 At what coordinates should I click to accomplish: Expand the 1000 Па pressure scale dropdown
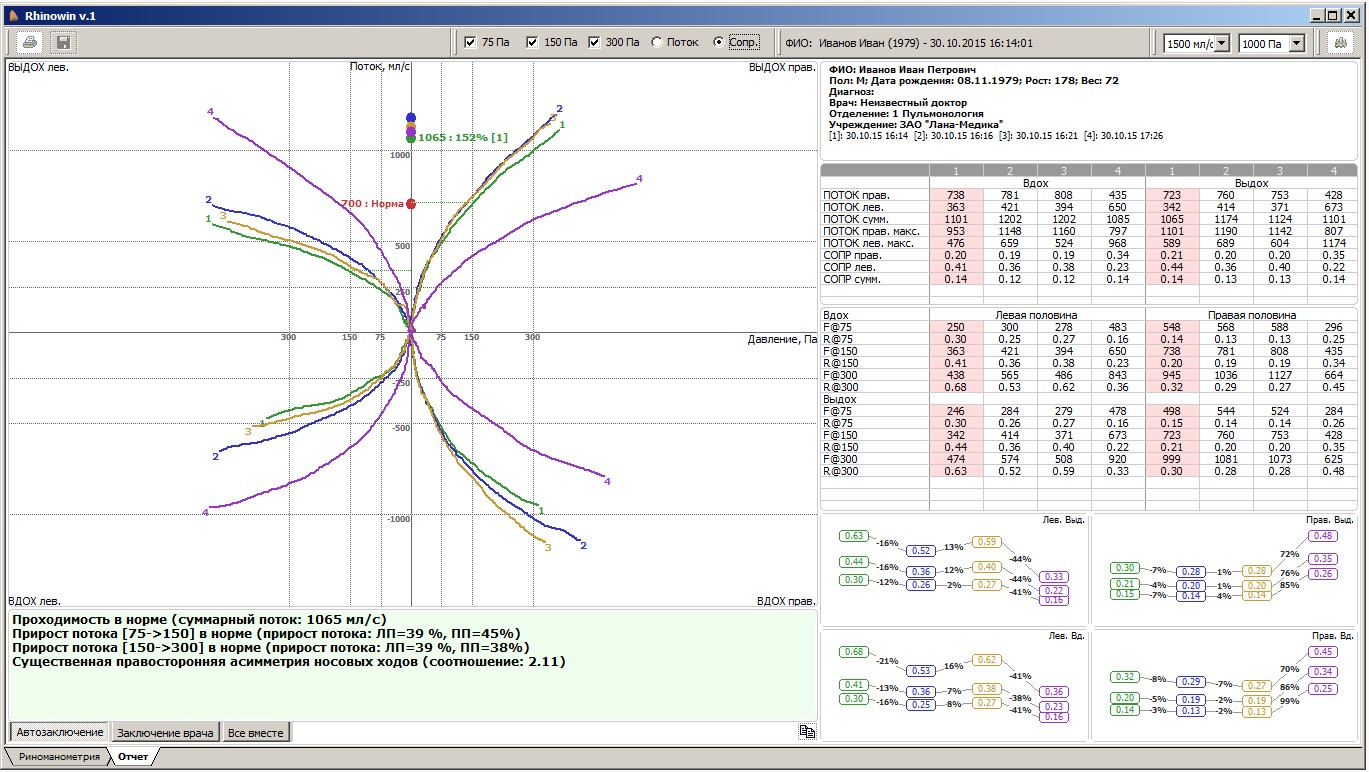coord(1296,44)
